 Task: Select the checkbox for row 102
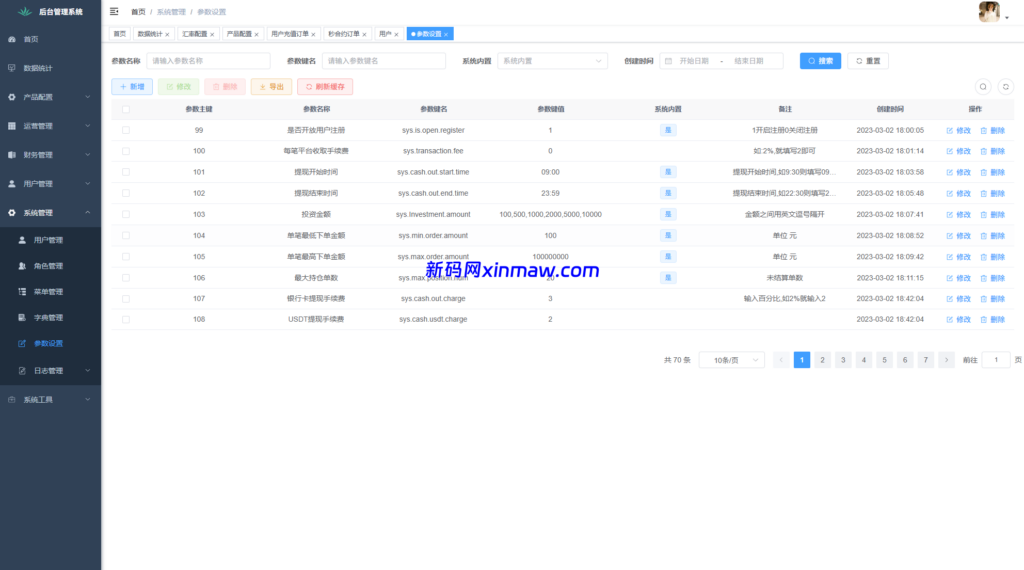[126, 193]
